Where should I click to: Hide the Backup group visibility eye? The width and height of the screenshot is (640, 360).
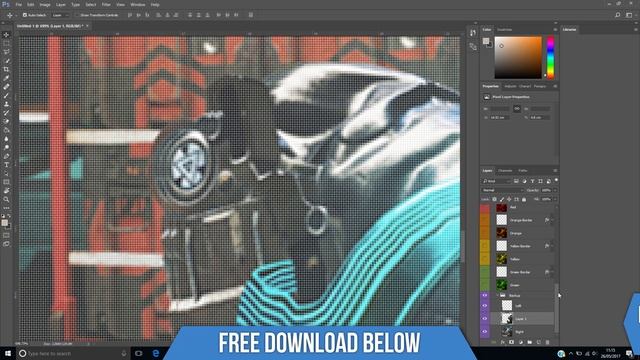pyautogui.click(x=484, y=295)
